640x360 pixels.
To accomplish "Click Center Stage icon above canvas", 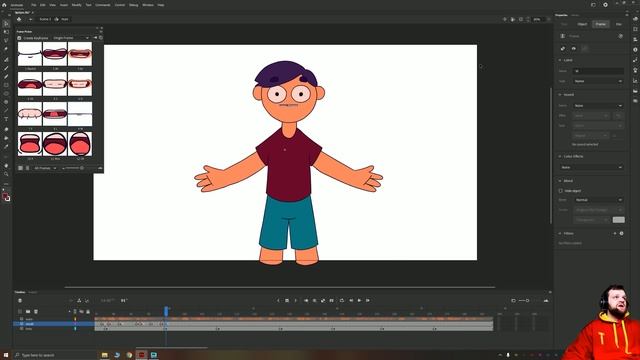I will pos(505,19).
